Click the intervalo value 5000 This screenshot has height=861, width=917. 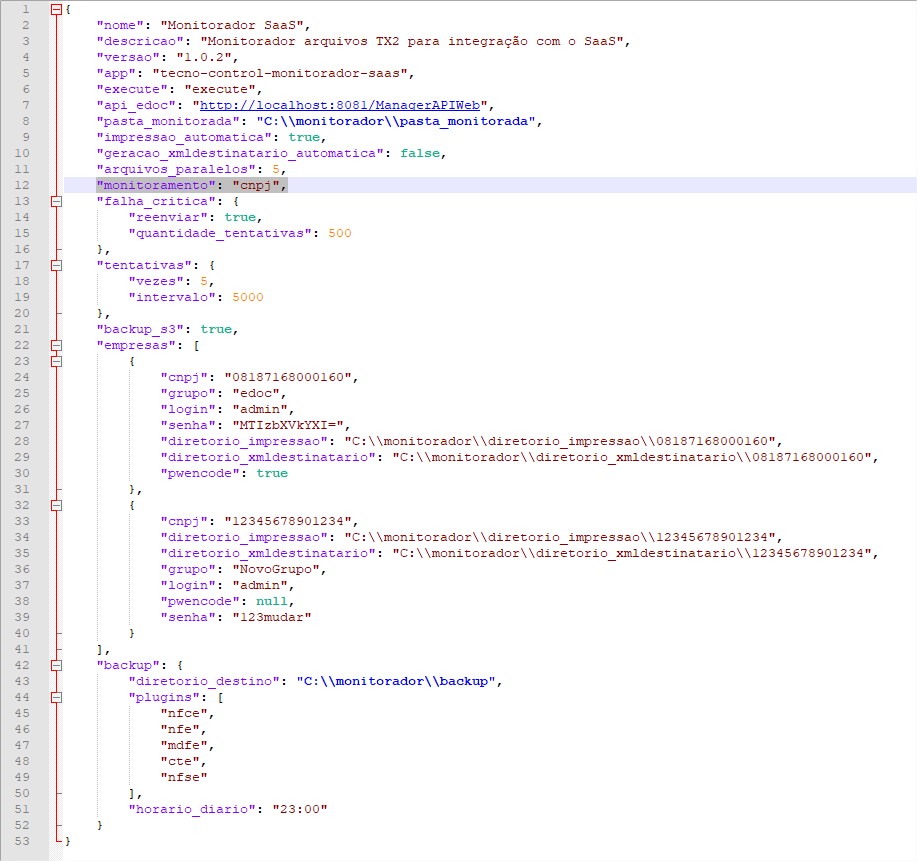point(248,297)
